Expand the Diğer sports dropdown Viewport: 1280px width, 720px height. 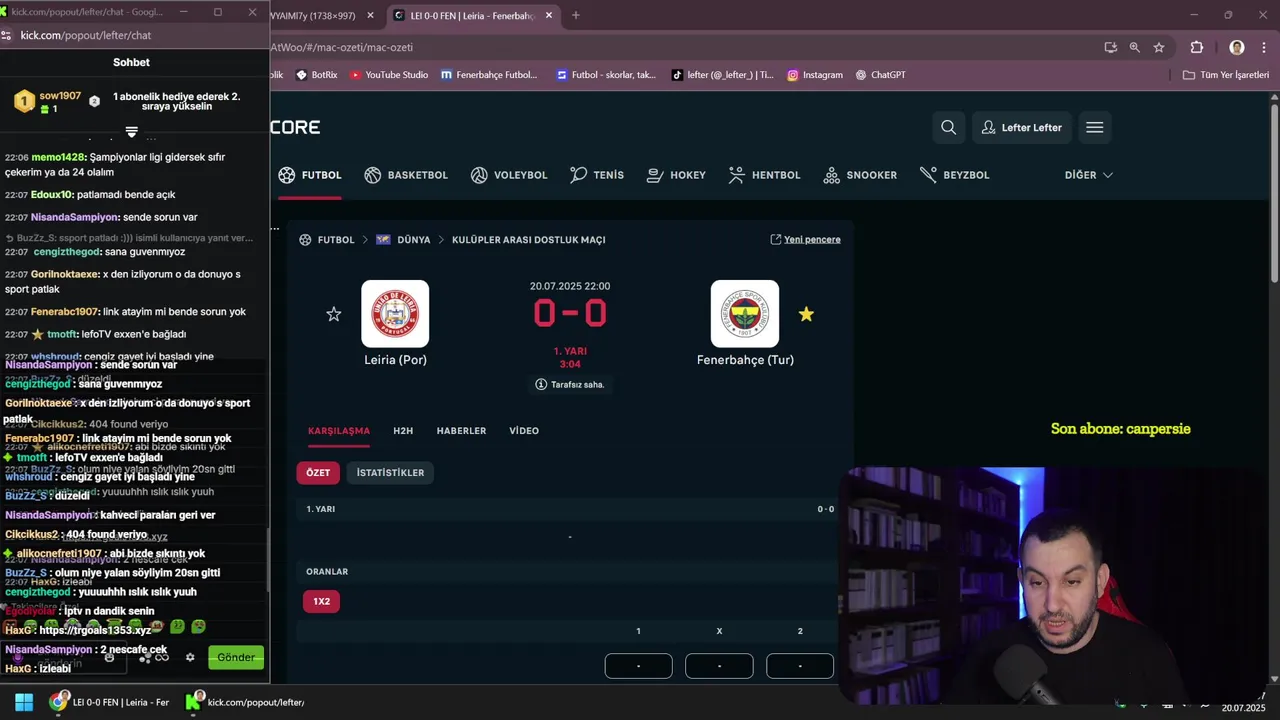coord(1088,175)
